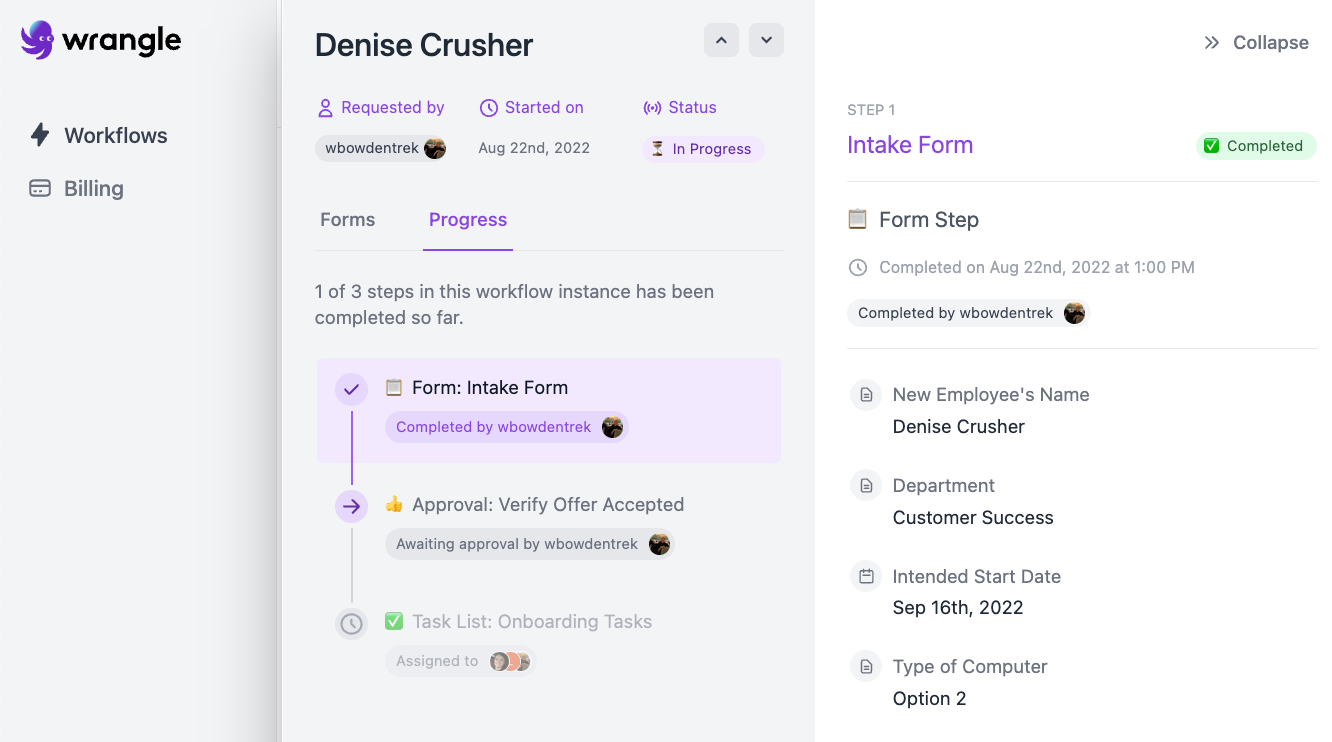
Task: Open Workflows via the lightning bolt icon
Action: [x=40, y=135]
